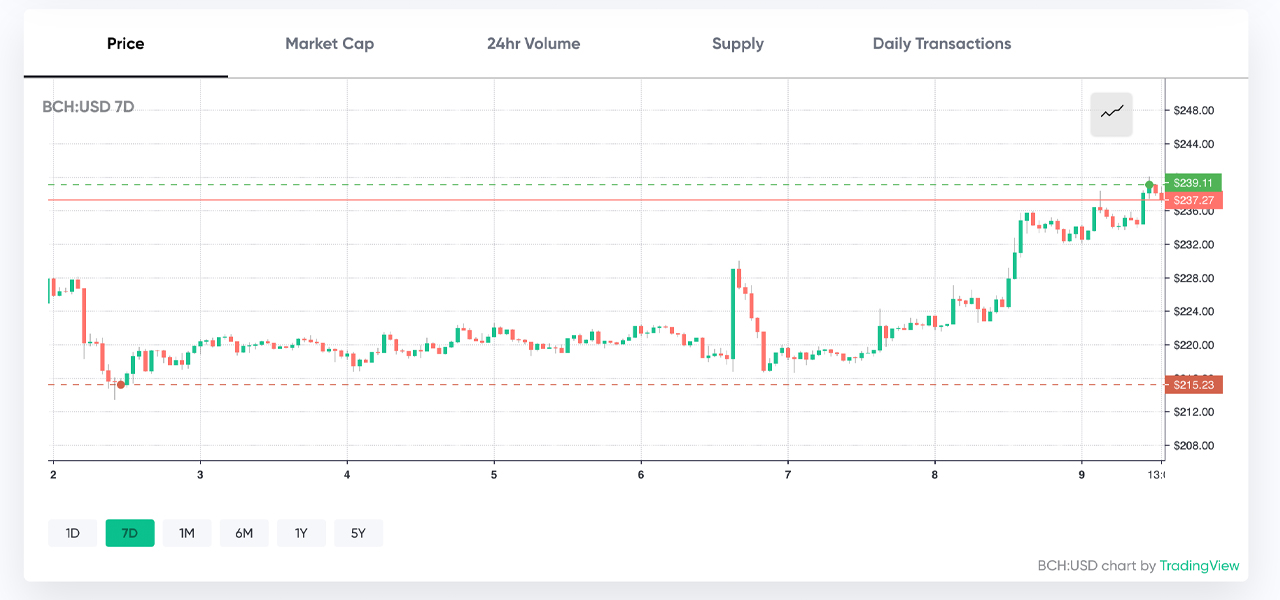Switch to the Price tab
Screen dimensions: 1280x600
coord(126,44)
